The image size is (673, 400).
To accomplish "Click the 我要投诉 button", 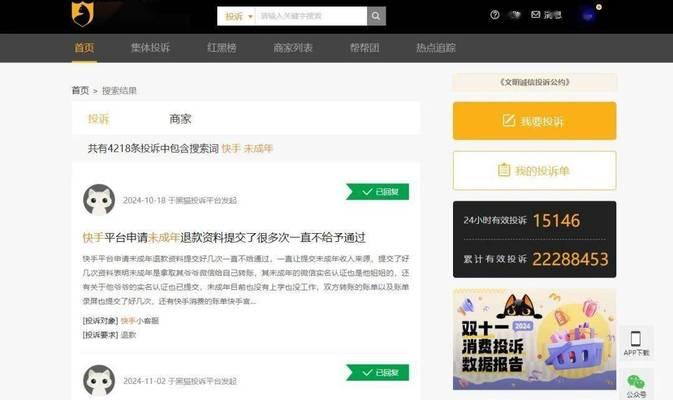I will (x=534, y=121).
